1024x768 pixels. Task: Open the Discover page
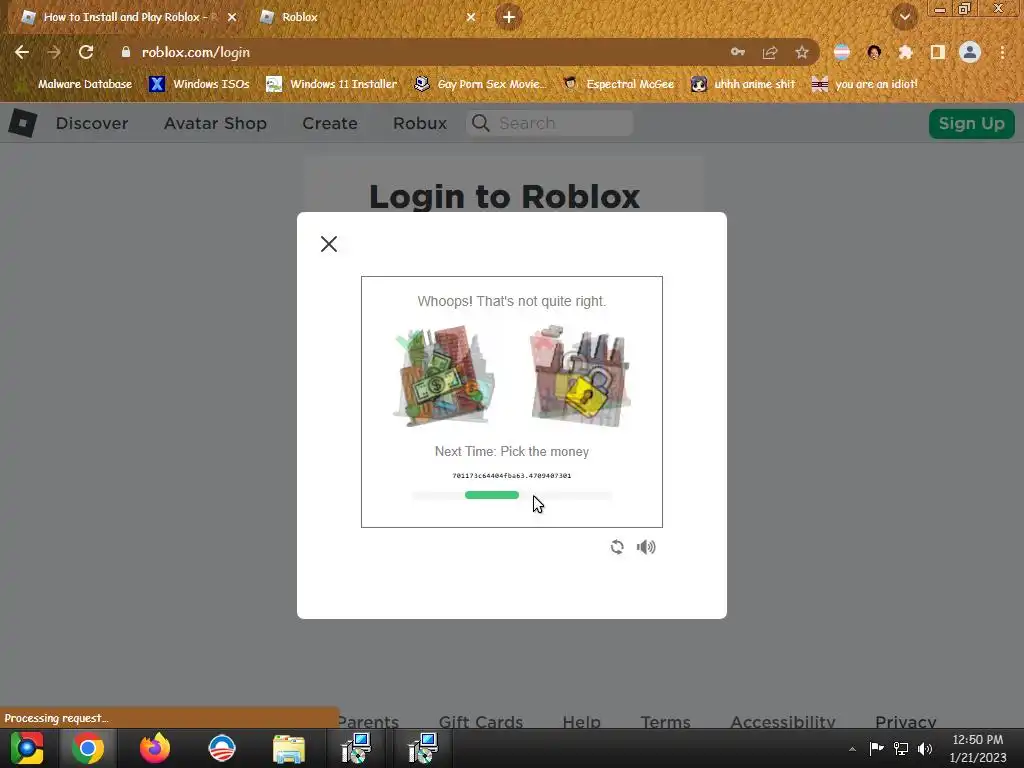point(92,123)
